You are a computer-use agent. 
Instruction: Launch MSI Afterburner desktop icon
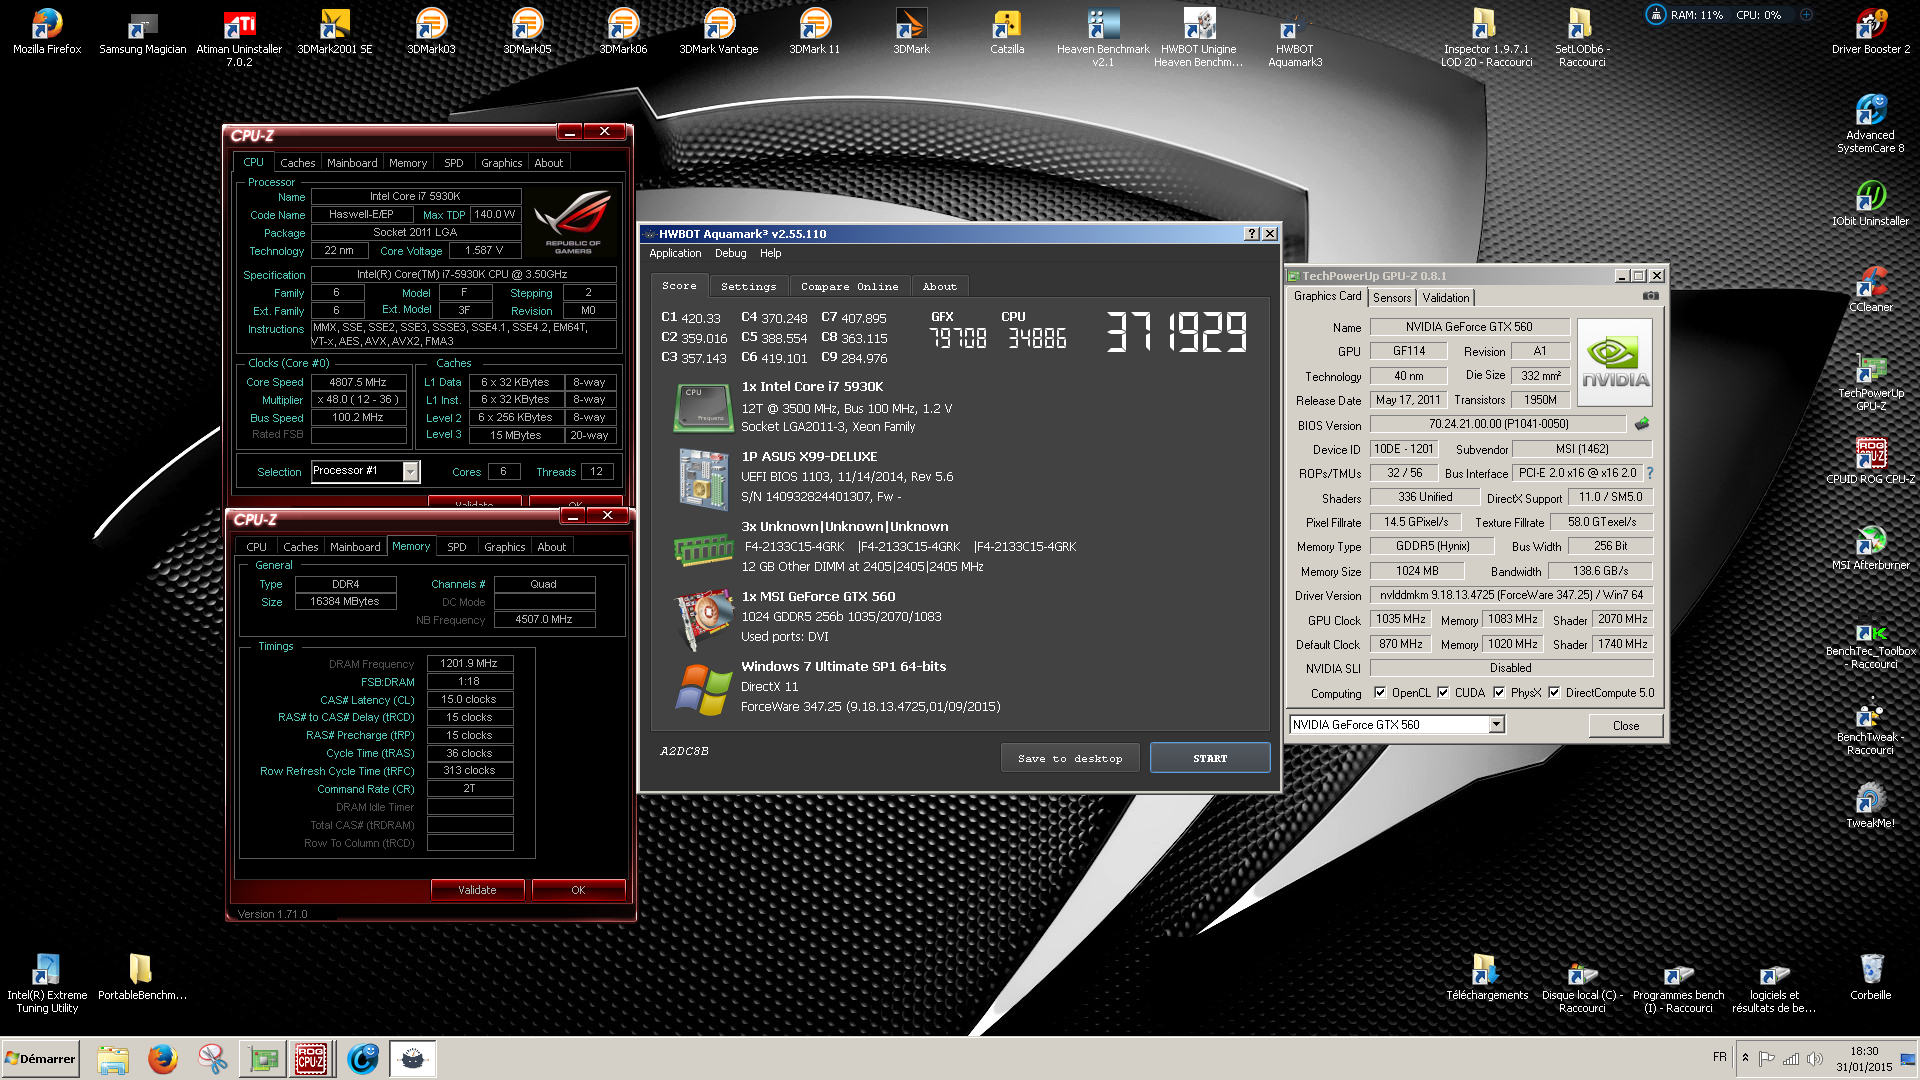point(1871,547)
